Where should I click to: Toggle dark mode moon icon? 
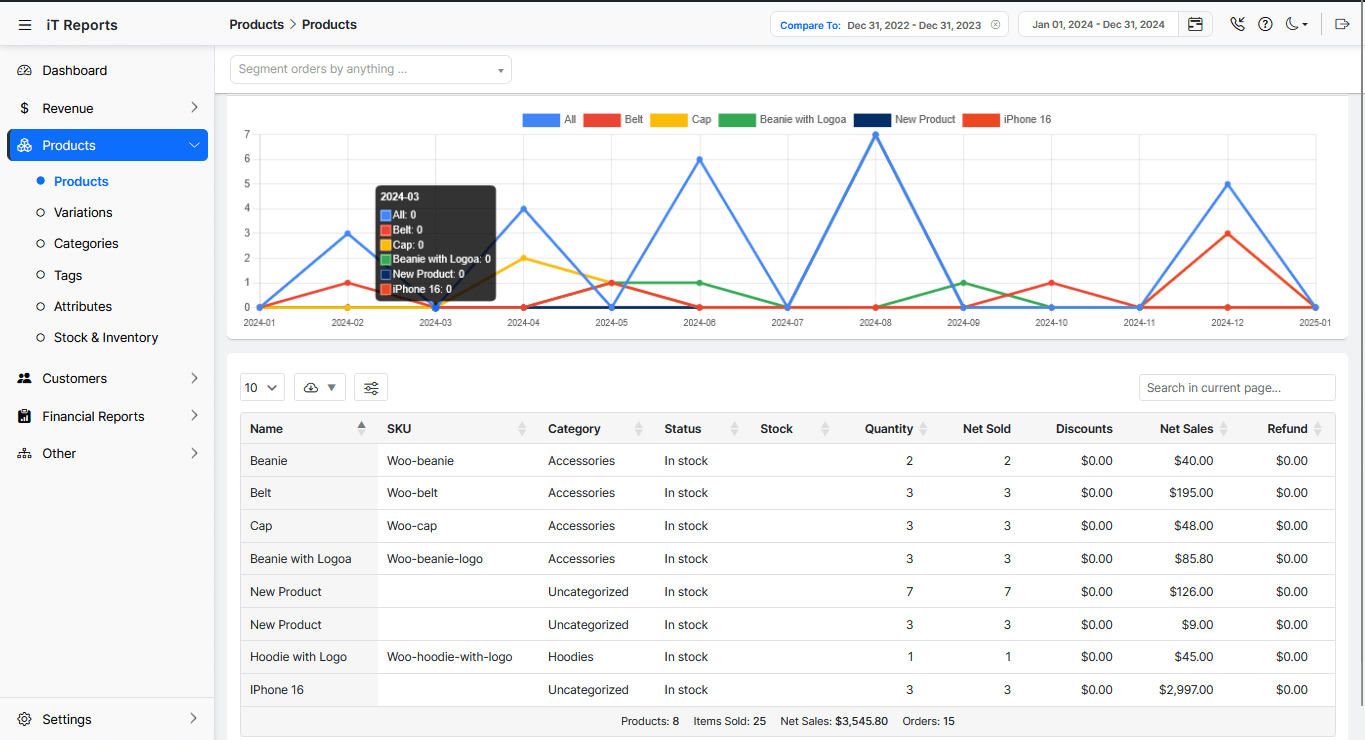click(x=1296, y=25)
